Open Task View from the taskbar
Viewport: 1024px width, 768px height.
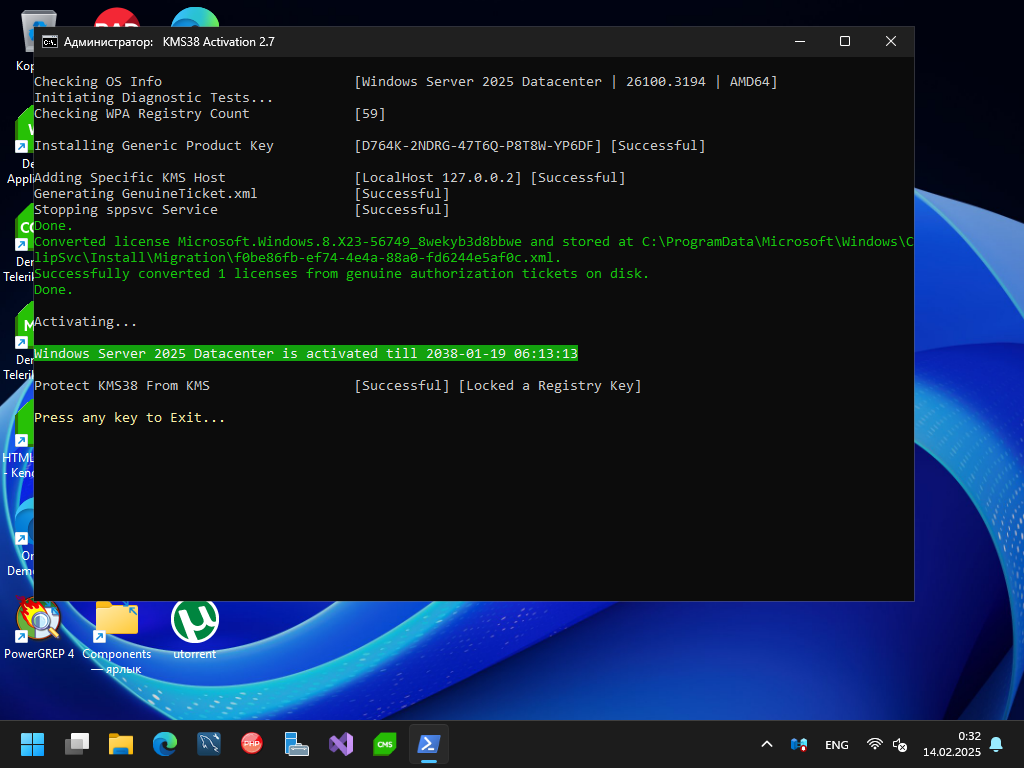pos(77,744)
